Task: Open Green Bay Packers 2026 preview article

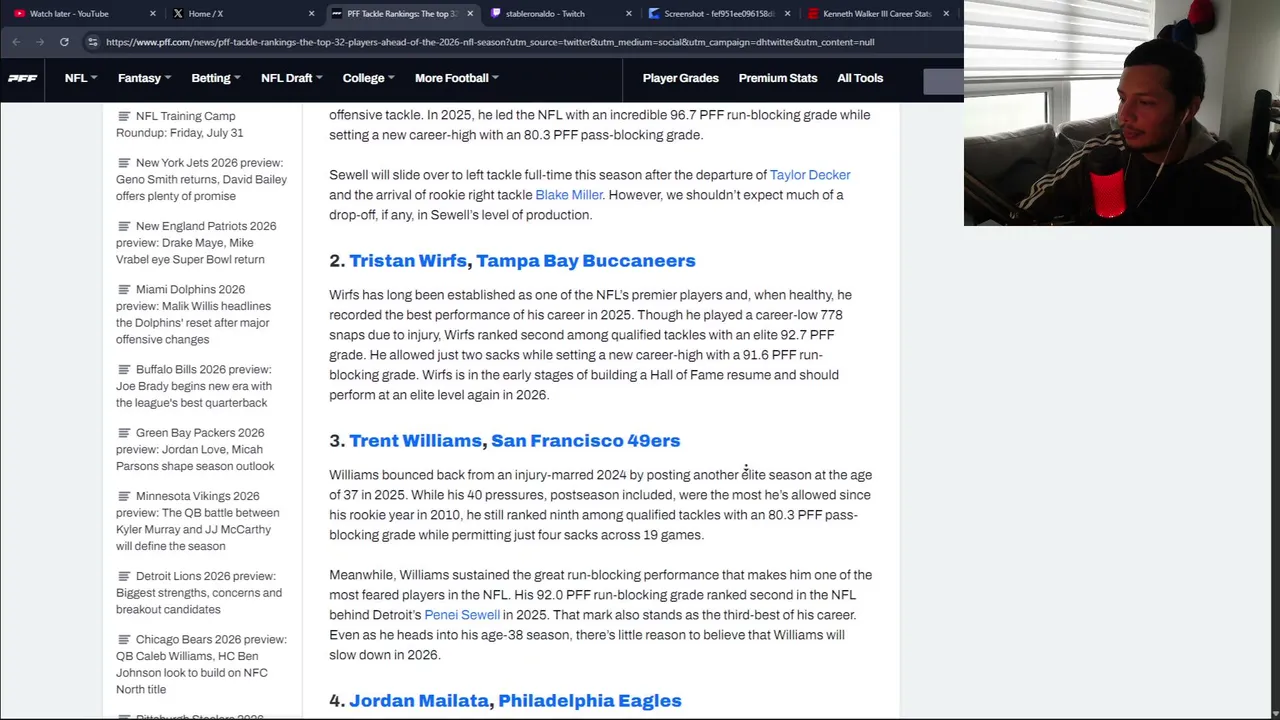Action: (x=195, y=449)
